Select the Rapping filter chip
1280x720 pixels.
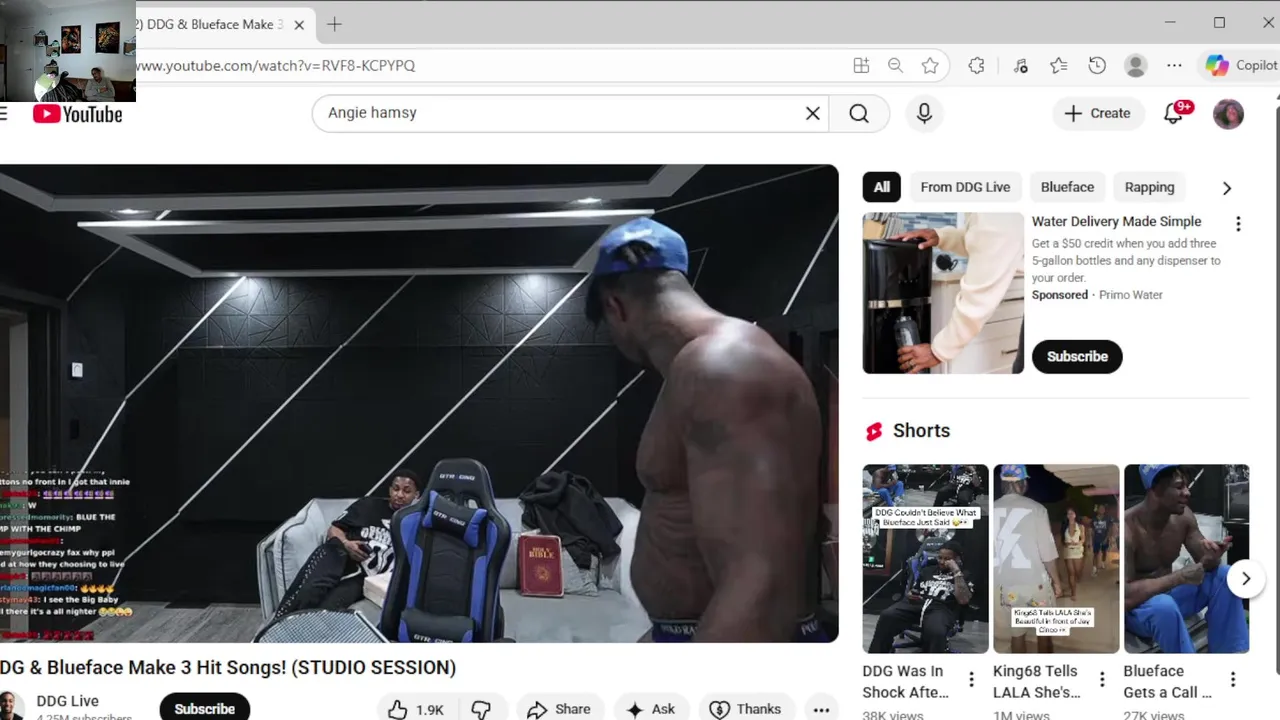pos(1149,187)
